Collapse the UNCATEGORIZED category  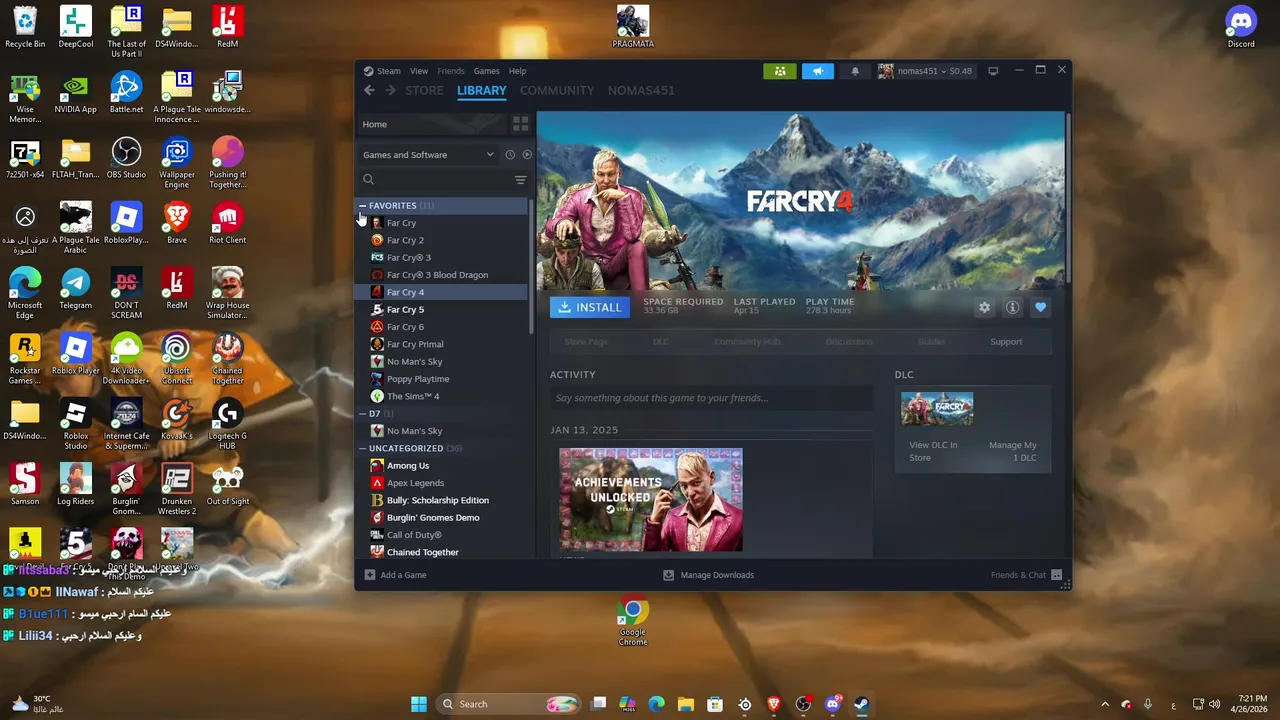(362, 449)
